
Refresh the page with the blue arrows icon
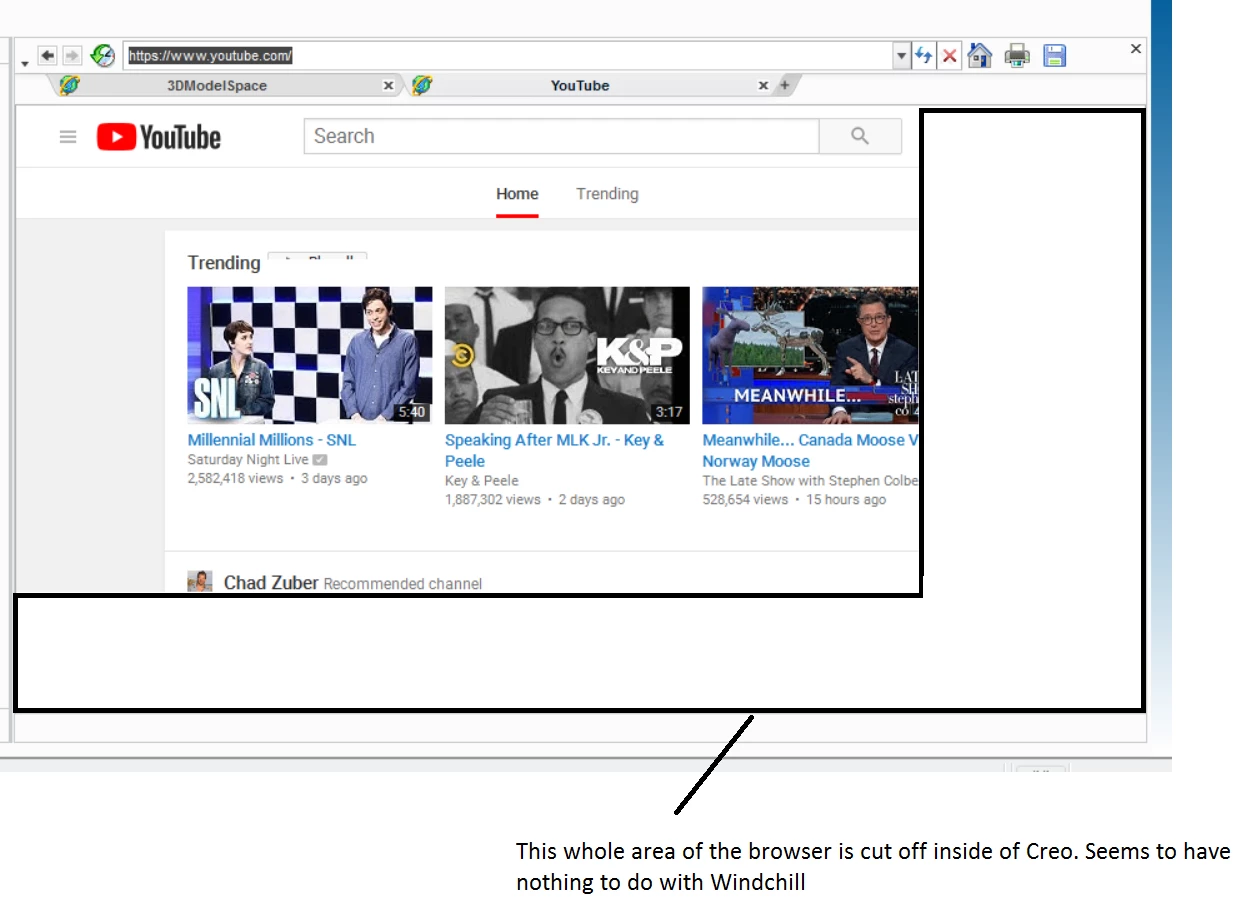924,56
